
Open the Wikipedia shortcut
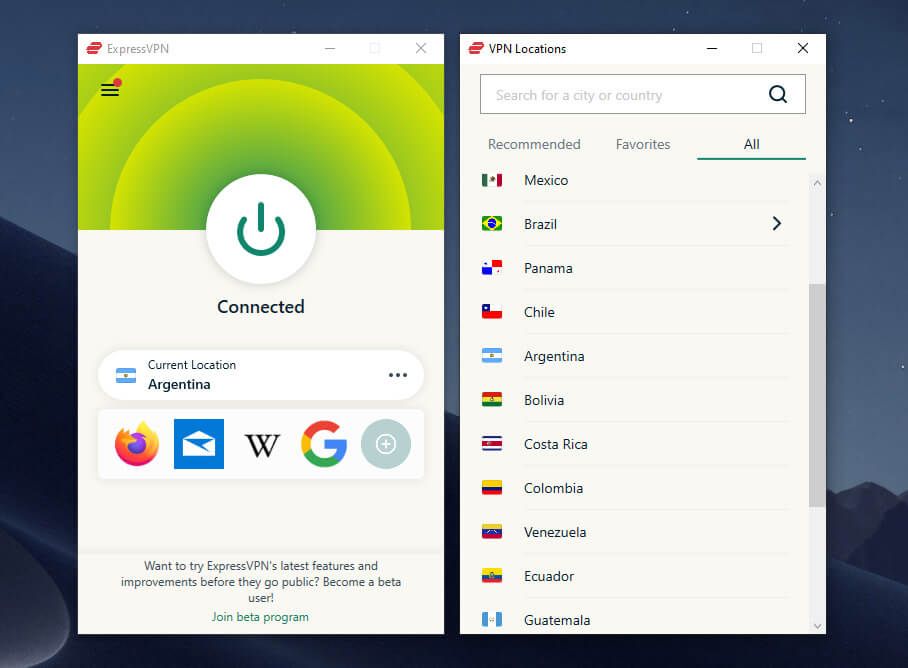[262, 445]
